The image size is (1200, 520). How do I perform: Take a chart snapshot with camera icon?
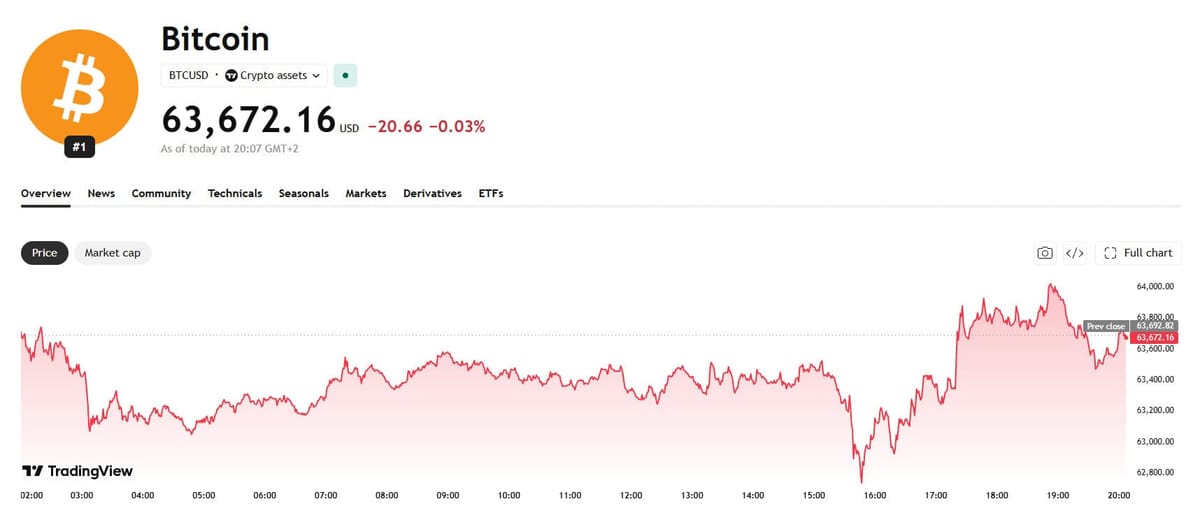(x=1045, y=253)
